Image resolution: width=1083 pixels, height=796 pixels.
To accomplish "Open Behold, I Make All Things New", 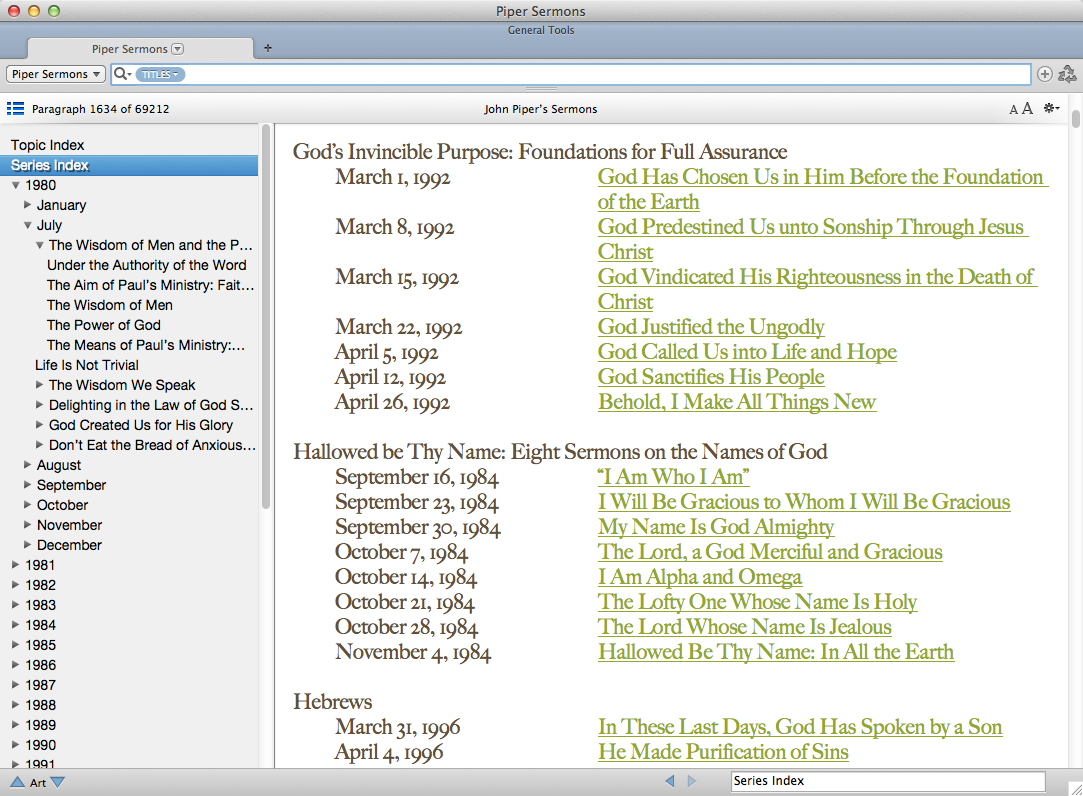I will pyautogui.click(x=737, y=401).
